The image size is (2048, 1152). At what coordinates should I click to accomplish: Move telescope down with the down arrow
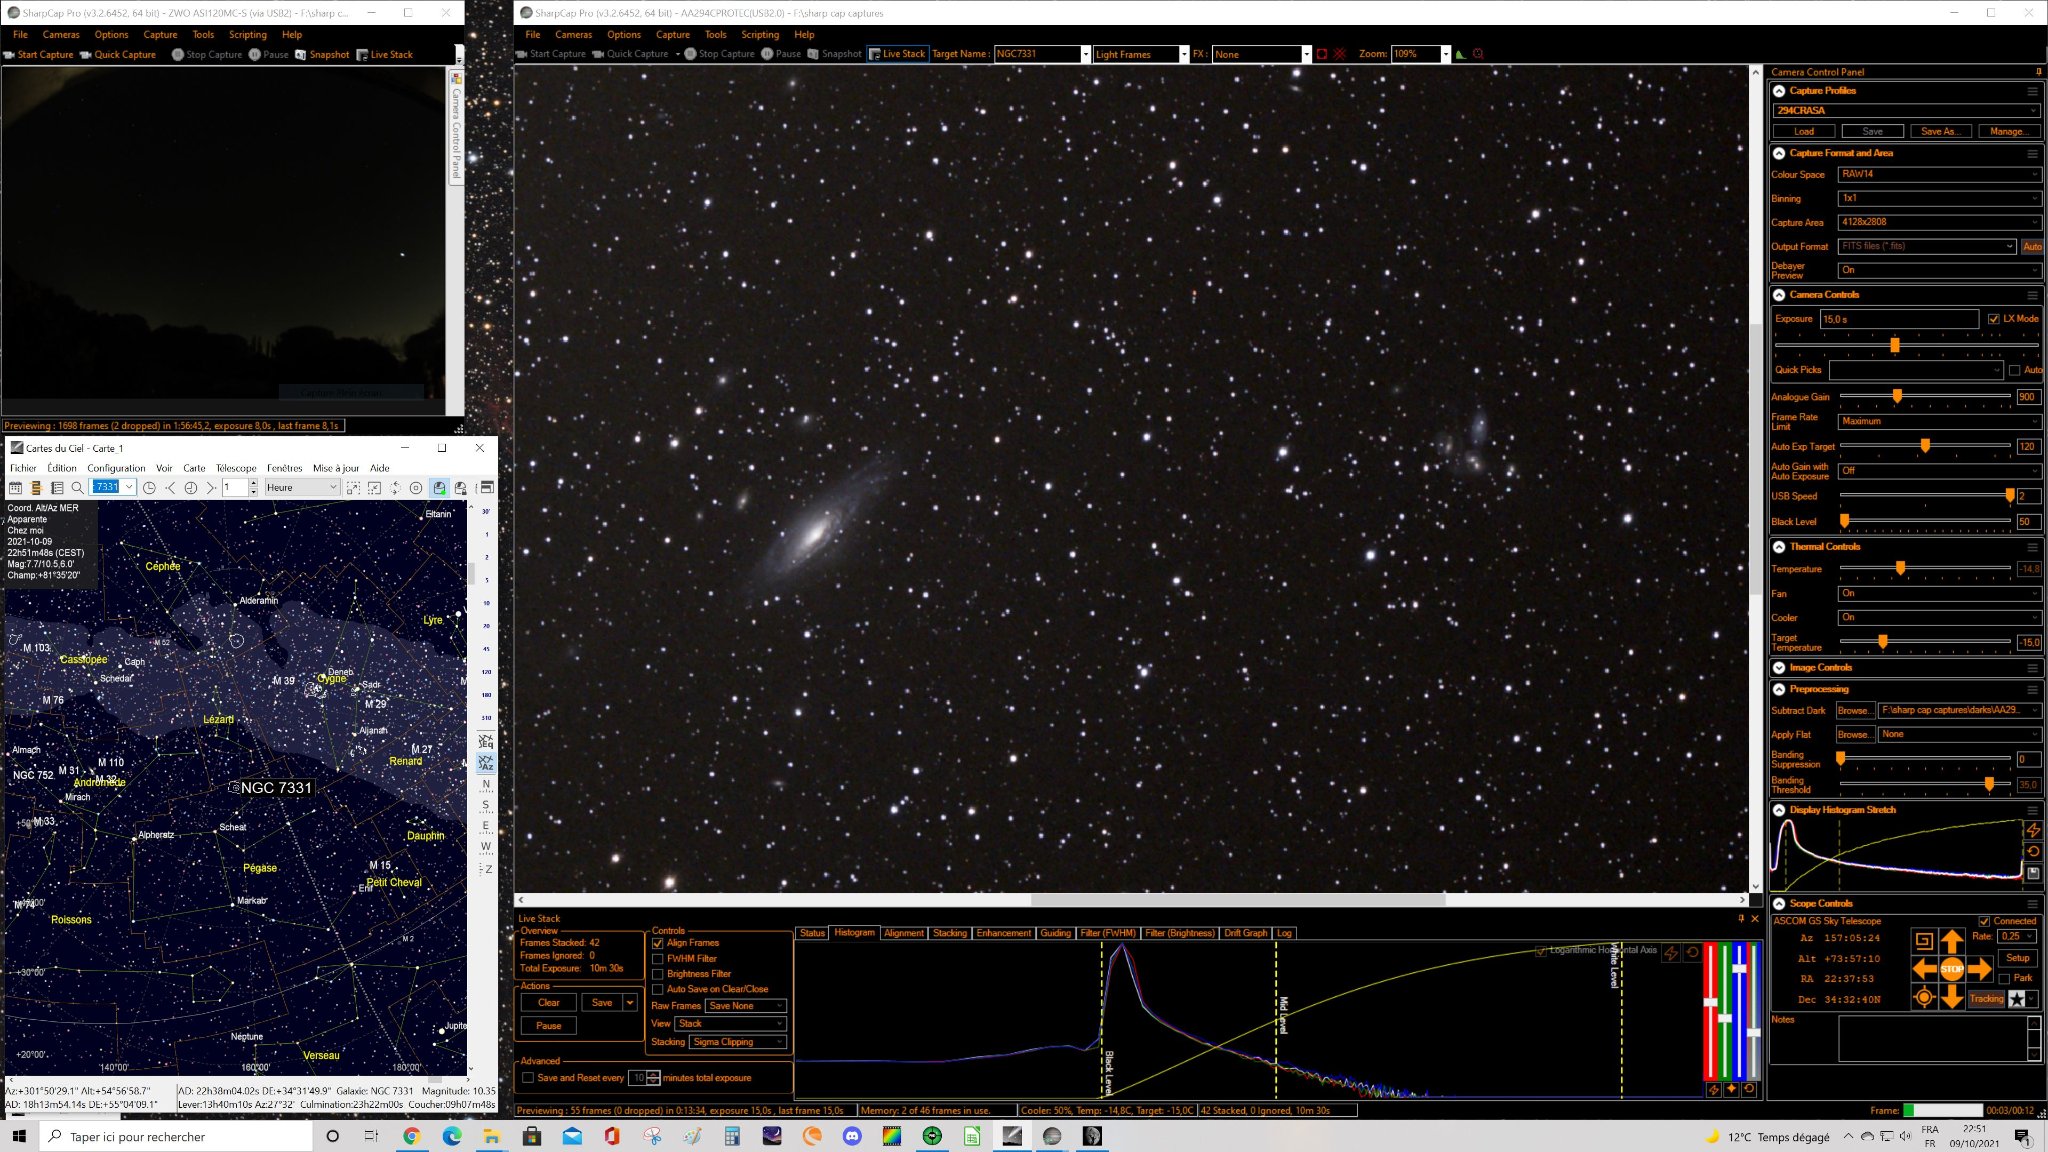(x=1952, y=997)
